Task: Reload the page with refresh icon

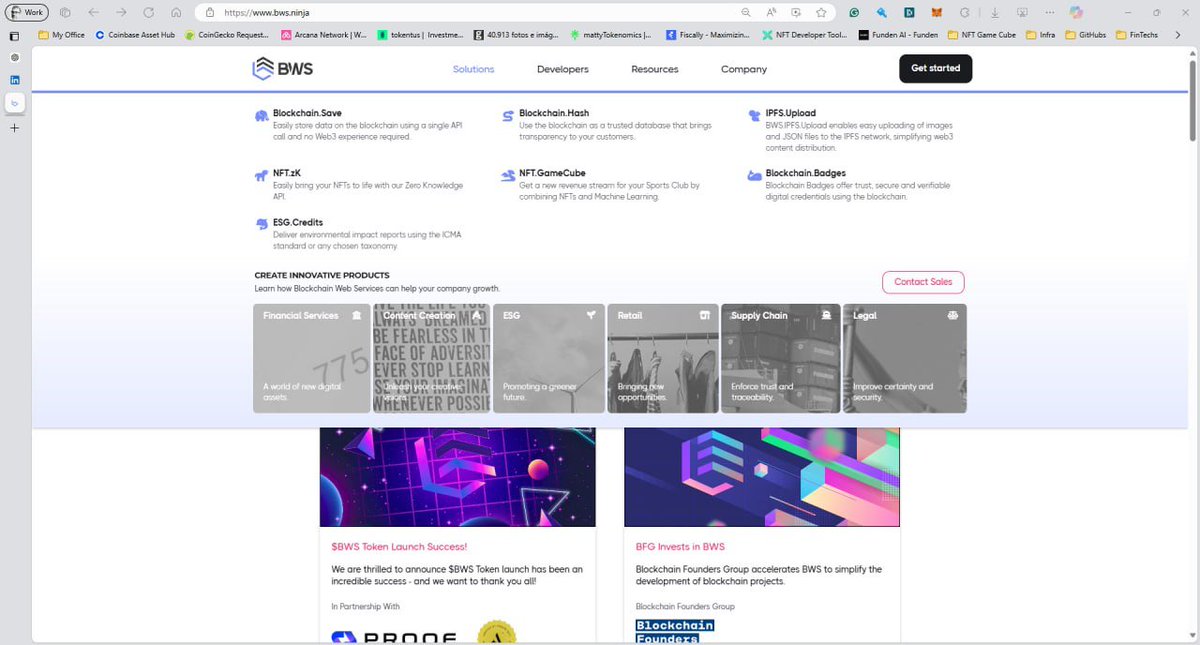Action: coord(149,12)
